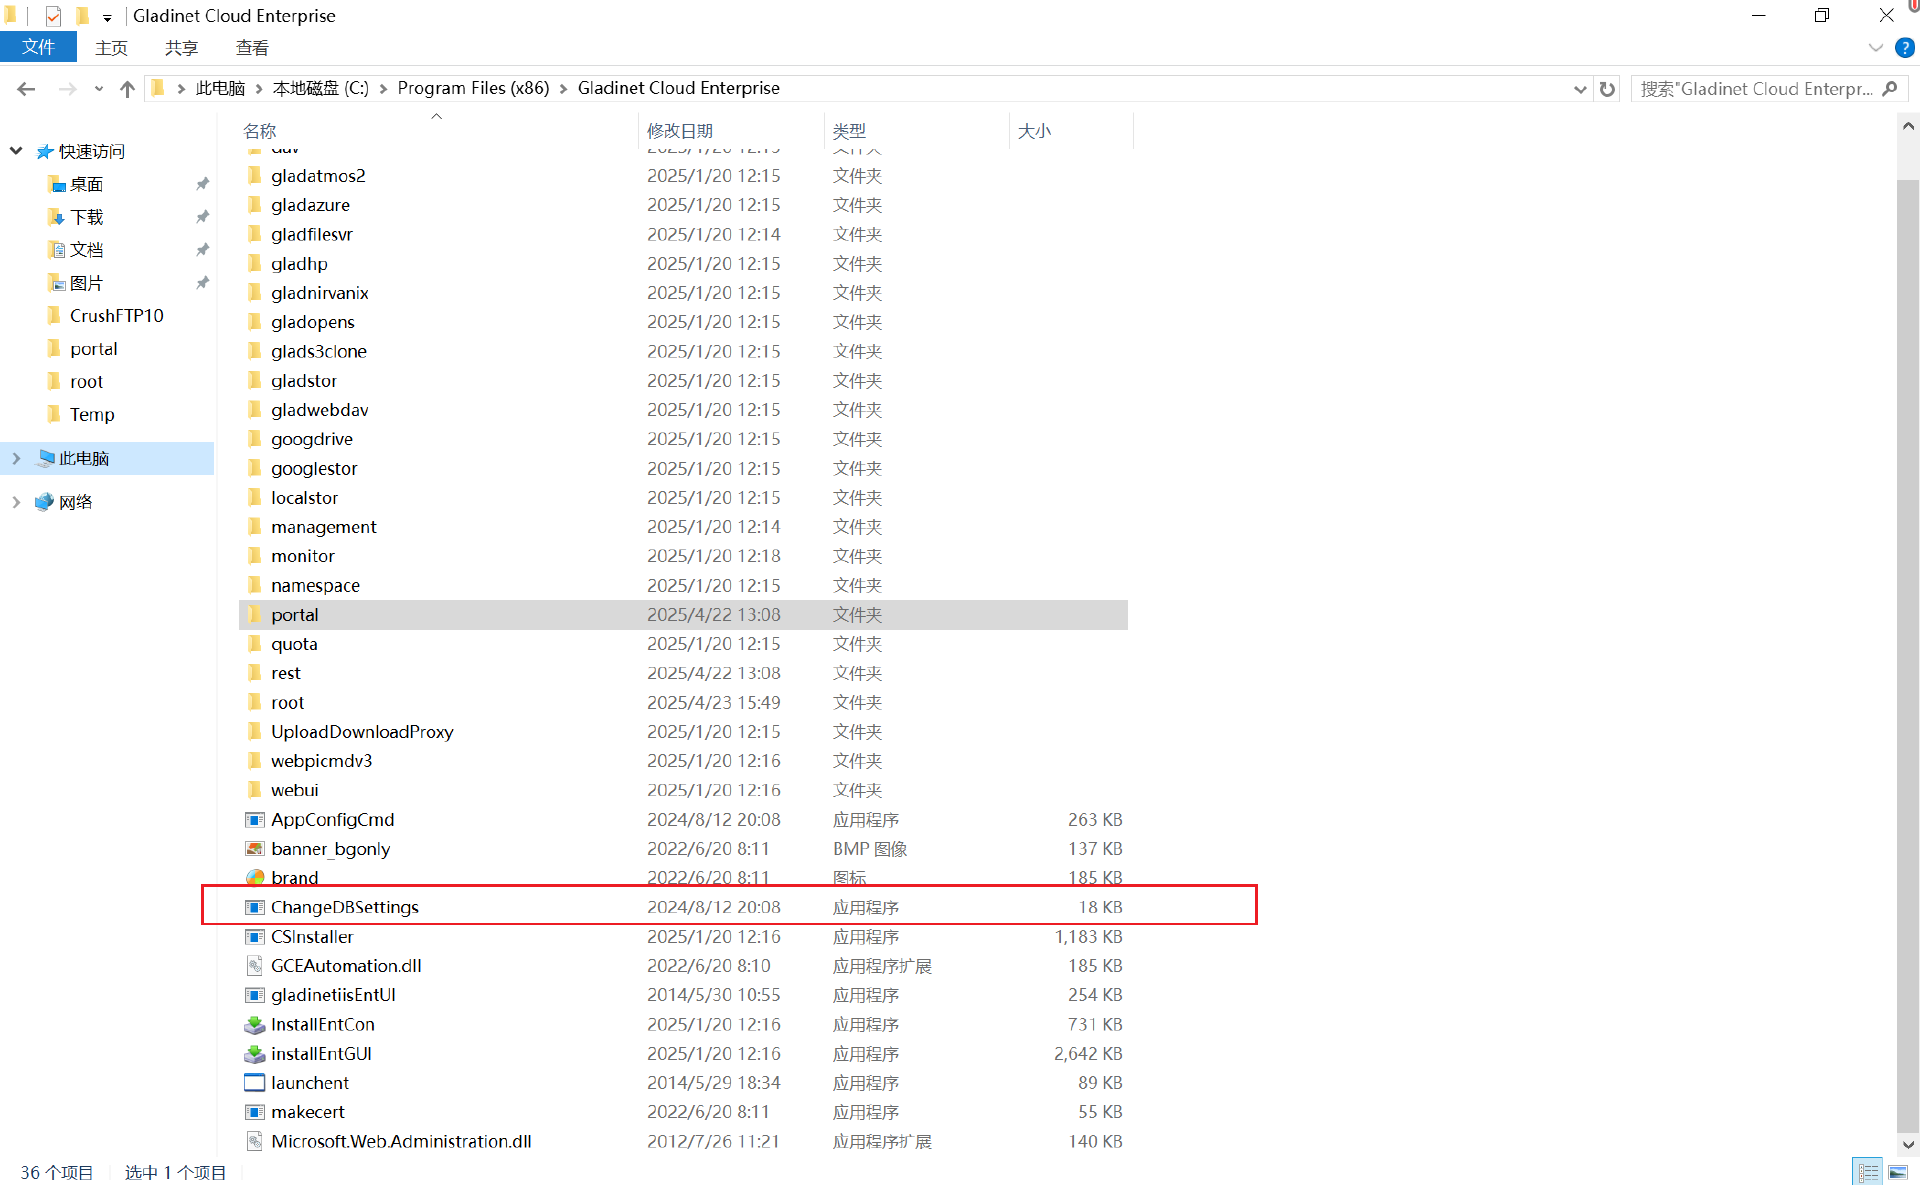Image resolution: width=1920 pixels, height=1185 pixels.
Task: Switch to large icons view layout
Action: tap(1897, 1172)
